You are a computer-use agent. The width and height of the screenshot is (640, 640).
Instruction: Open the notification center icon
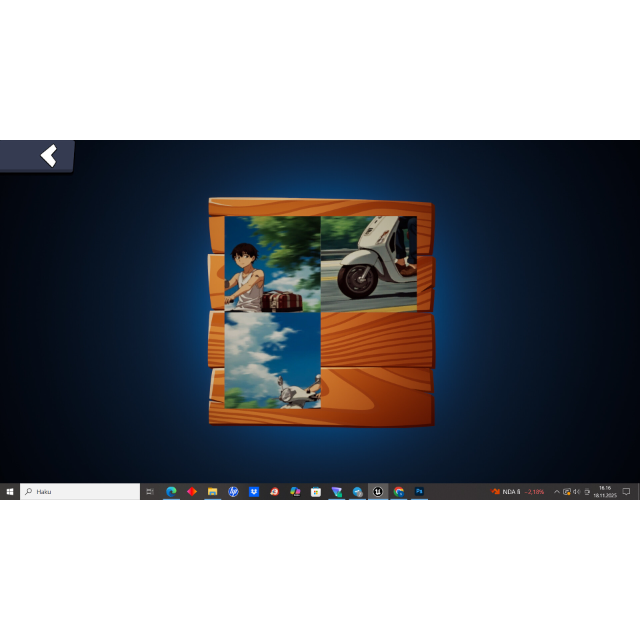click(627, 492)
